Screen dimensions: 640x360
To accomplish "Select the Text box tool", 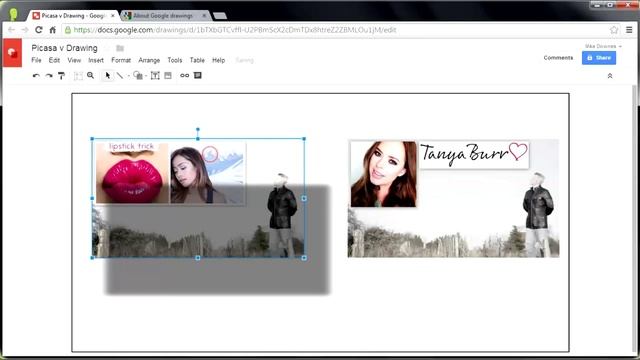I will tap(155, 76).
